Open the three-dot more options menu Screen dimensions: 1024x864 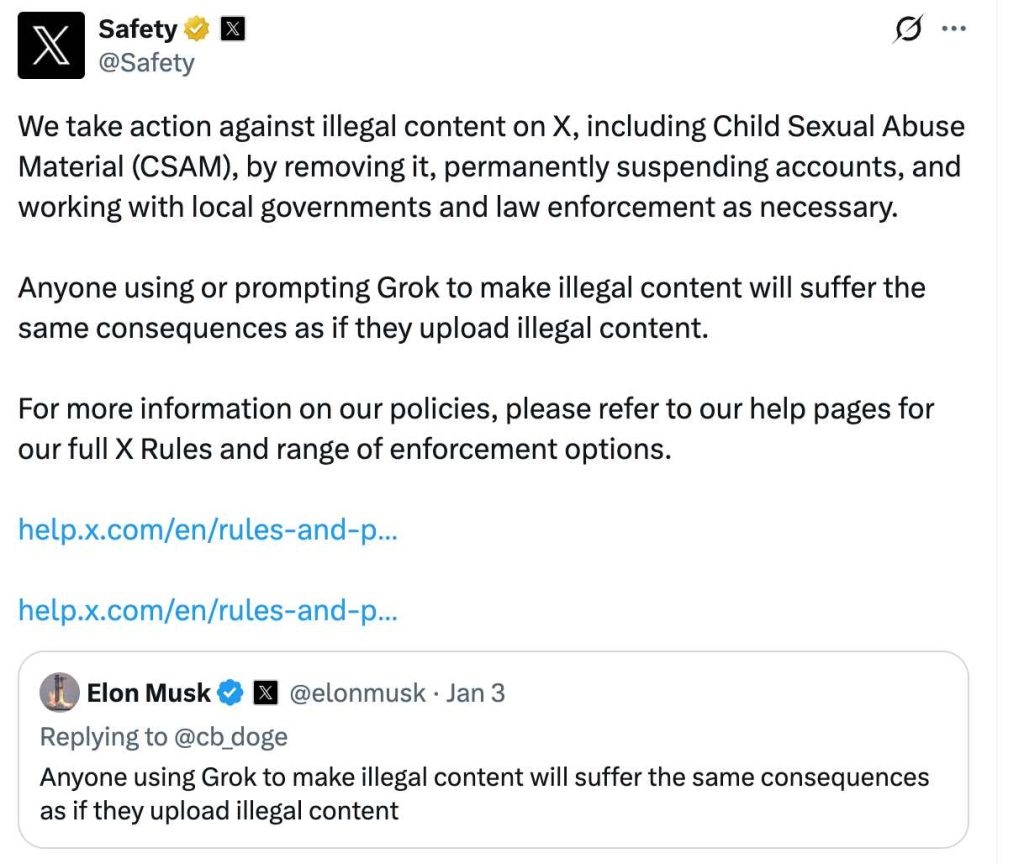click(x=953, y=29)
